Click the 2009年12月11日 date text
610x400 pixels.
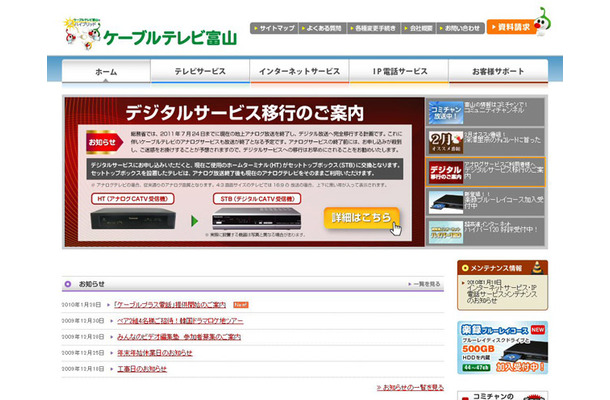pos(82,368)
